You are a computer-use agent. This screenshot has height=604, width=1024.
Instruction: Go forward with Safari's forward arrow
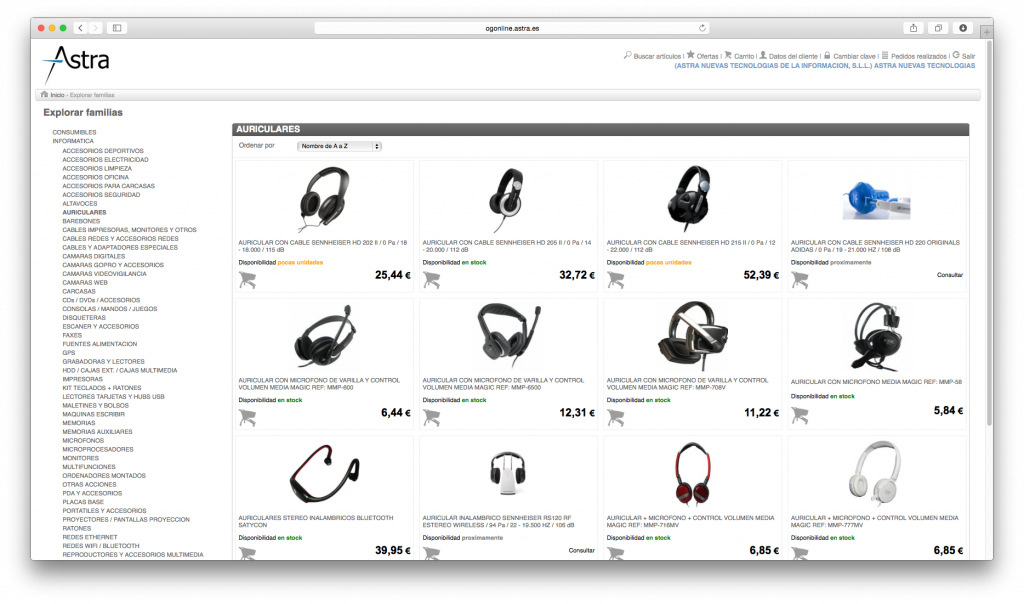95,28
